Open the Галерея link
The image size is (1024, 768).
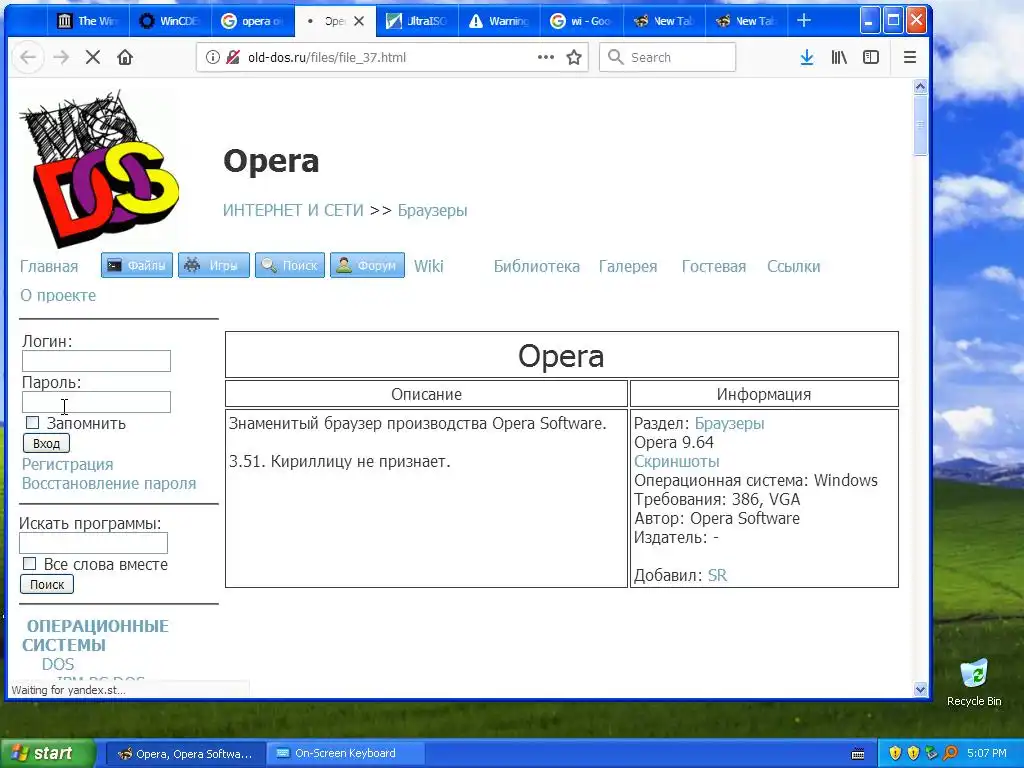pos(628,266)
